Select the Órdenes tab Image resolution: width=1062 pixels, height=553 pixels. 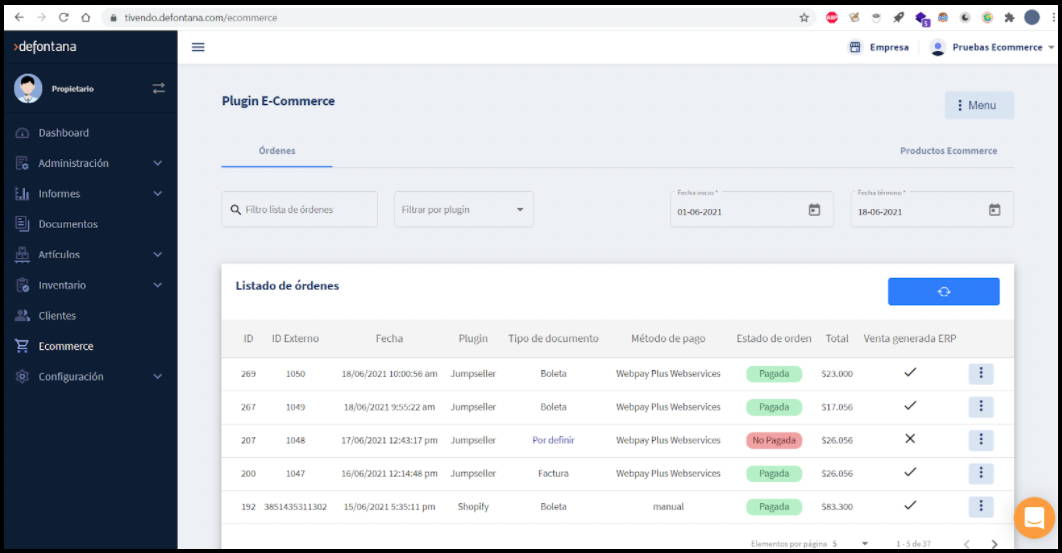pyautogui.click(x=277, y=151)
